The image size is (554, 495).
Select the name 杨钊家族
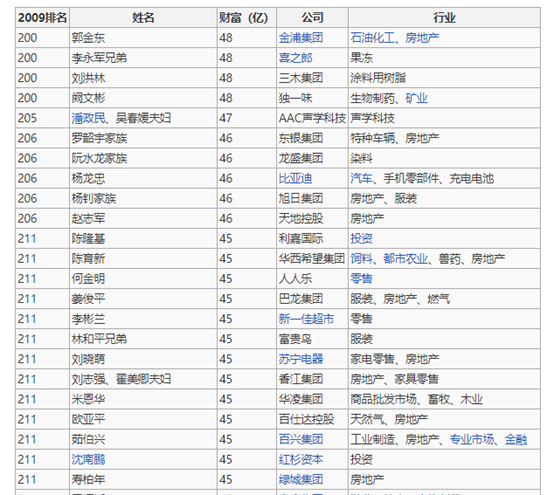(94, 199)
